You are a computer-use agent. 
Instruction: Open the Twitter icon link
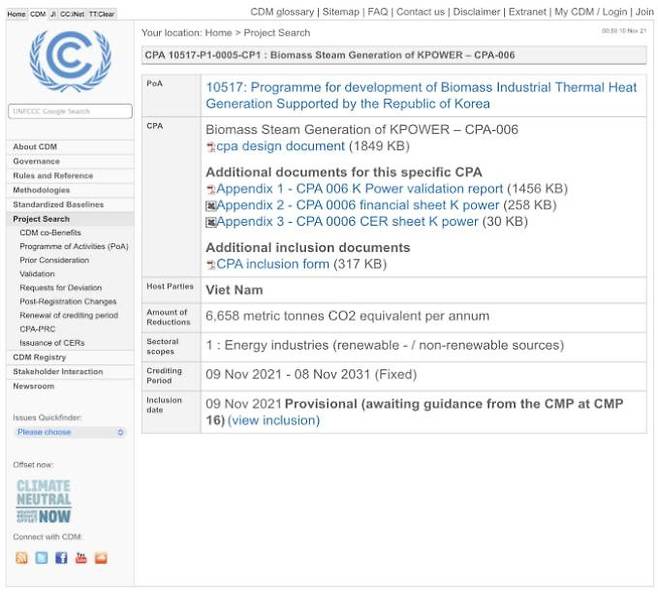tap(41, 558)
